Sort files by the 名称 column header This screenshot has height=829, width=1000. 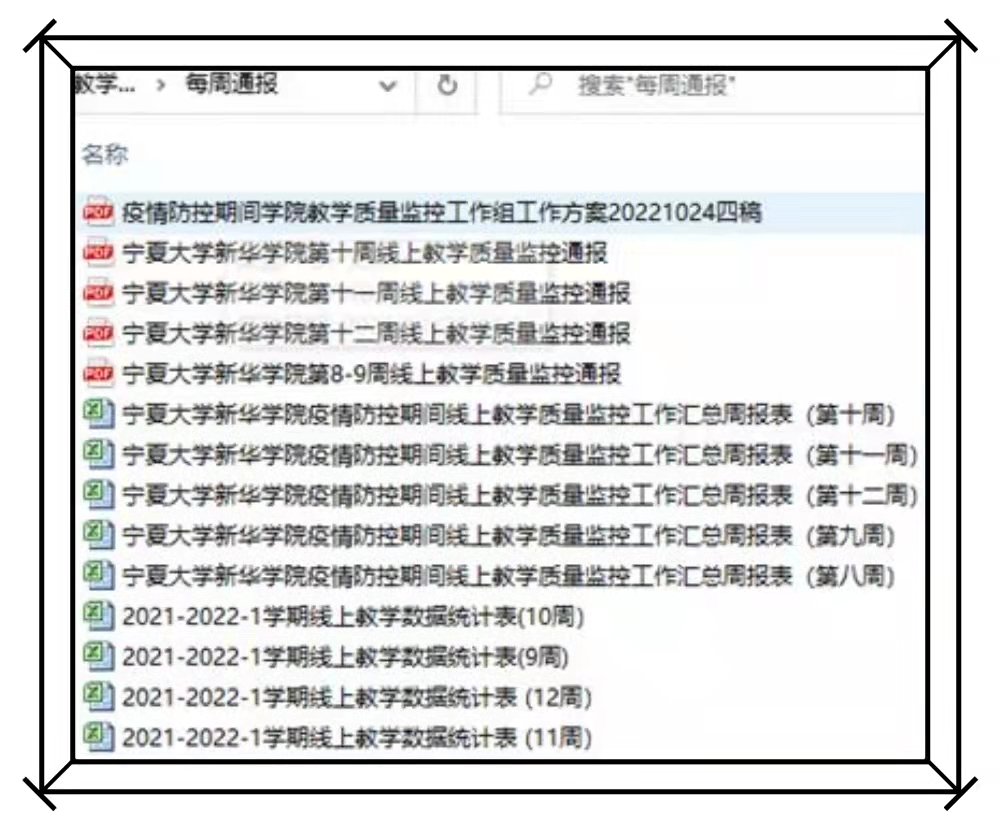click(x=105, y=154)
